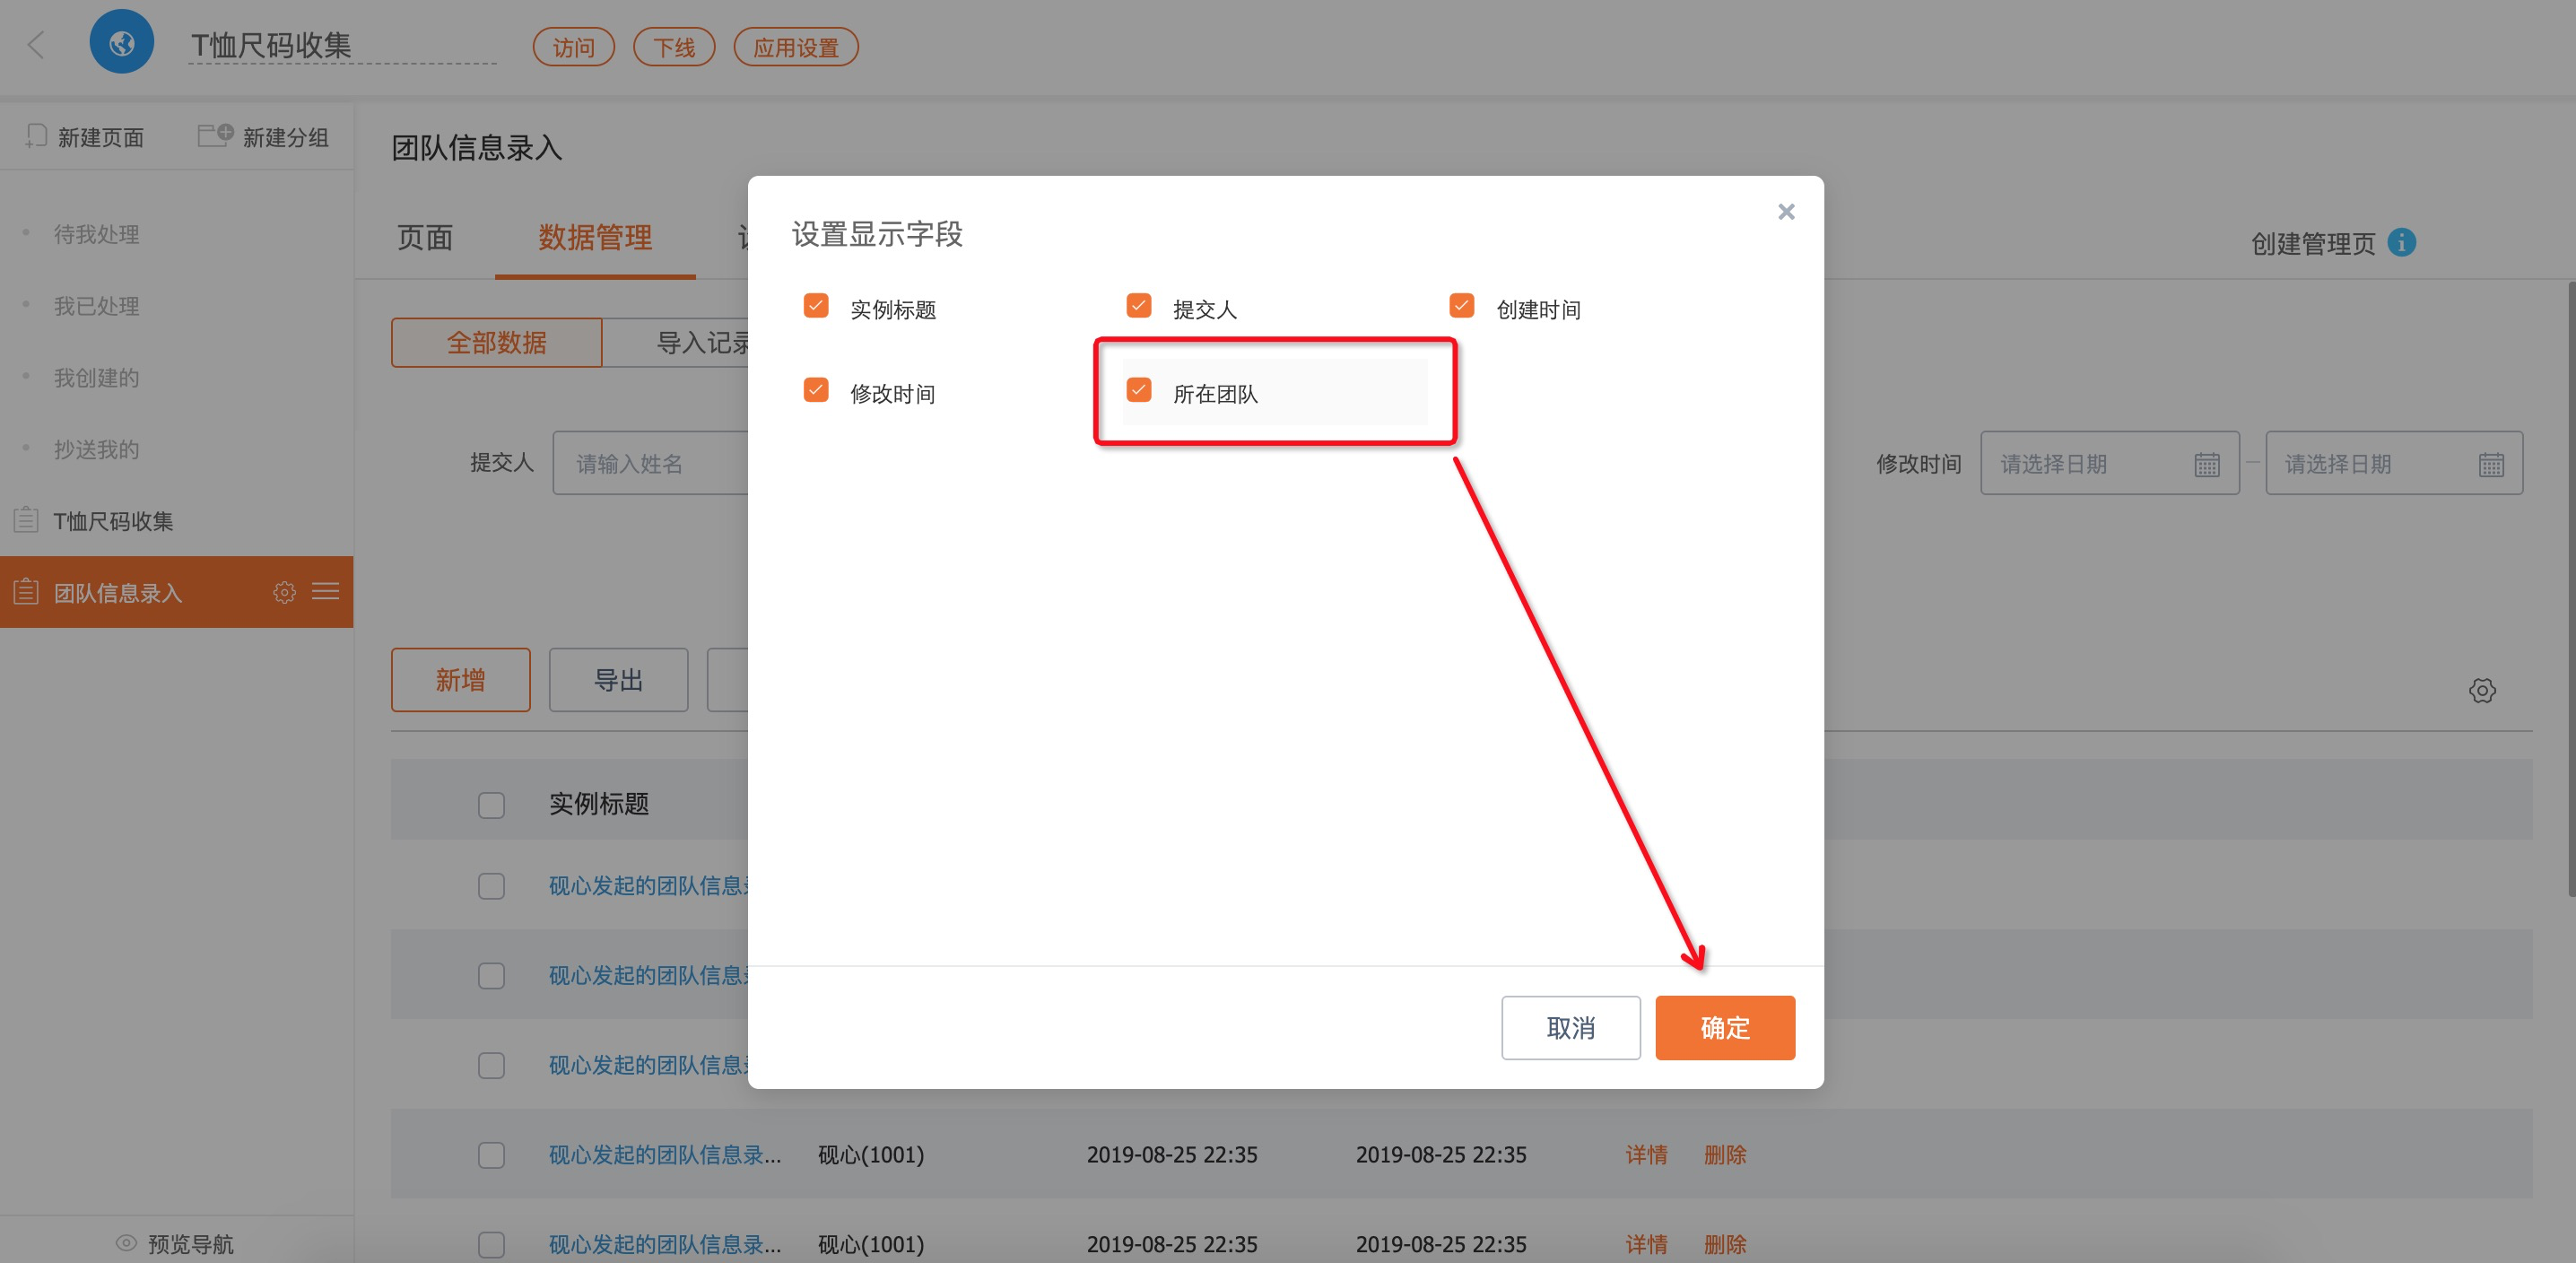This screenshot has height=1263, width=2576.
Task: Click the 取消 button in dialog
Action: point(1570,1027)
